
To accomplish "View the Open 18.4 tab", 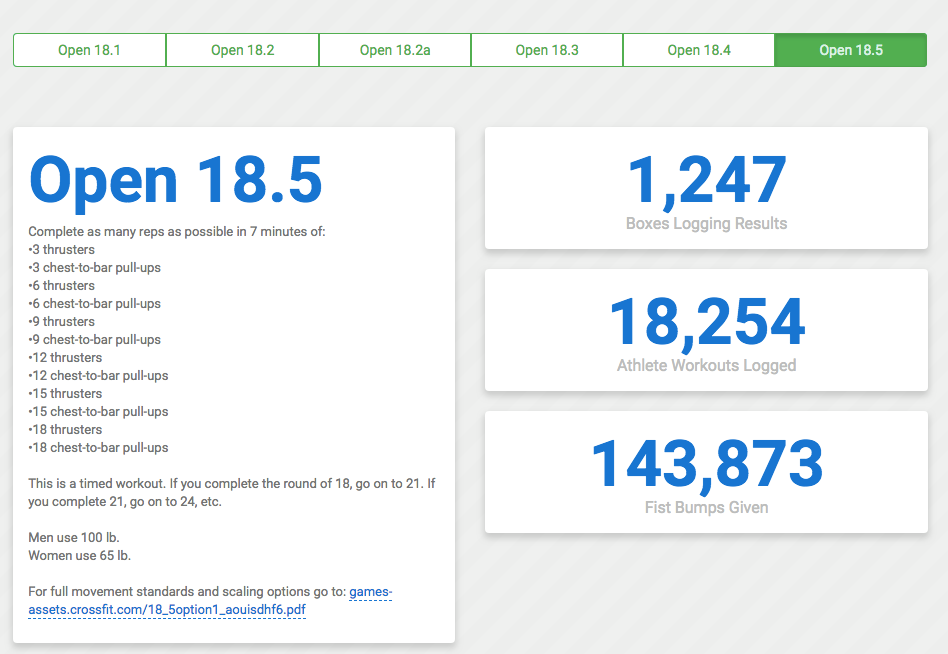I will click(x=699, y=50).
